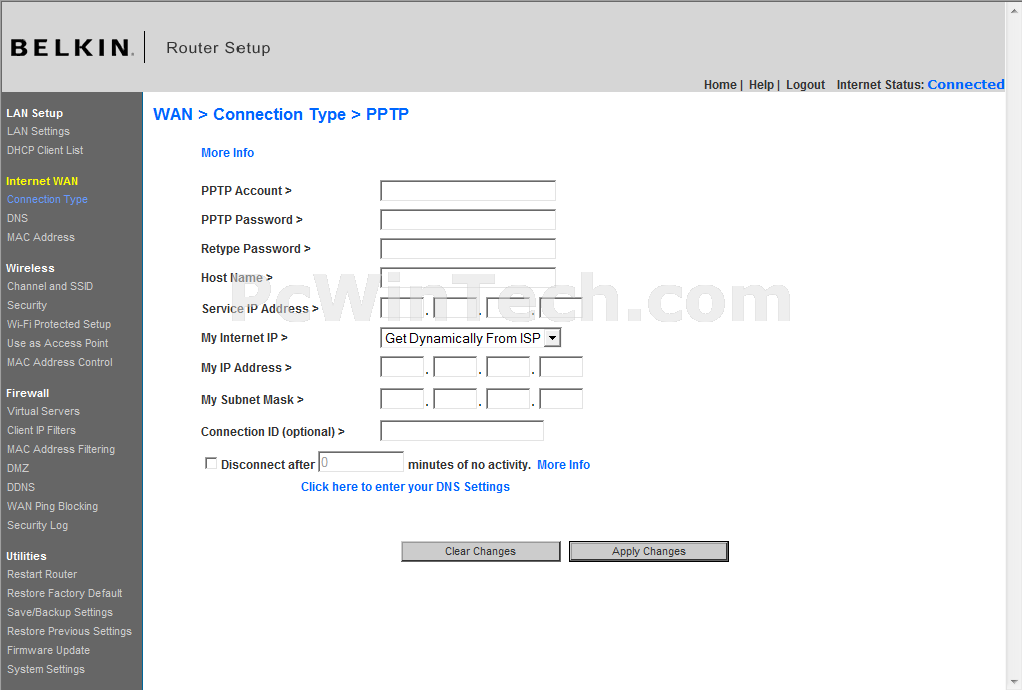Focus last octet of My Subnet Mask
The width and height of the screenshot is (1022, 690).
[561, 399]
